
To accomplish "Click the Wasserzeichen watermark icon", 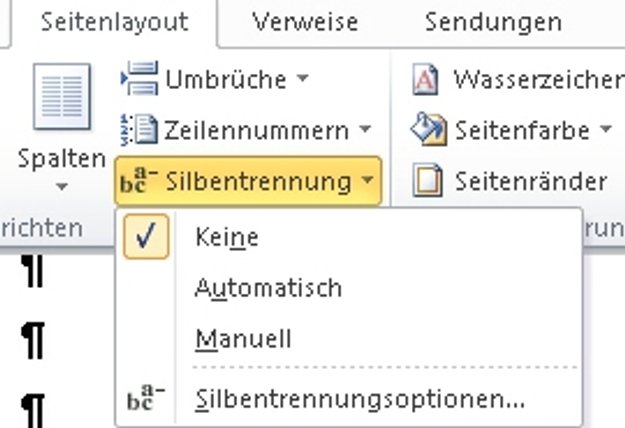I will pyautogui.click(x=426, y=79).
